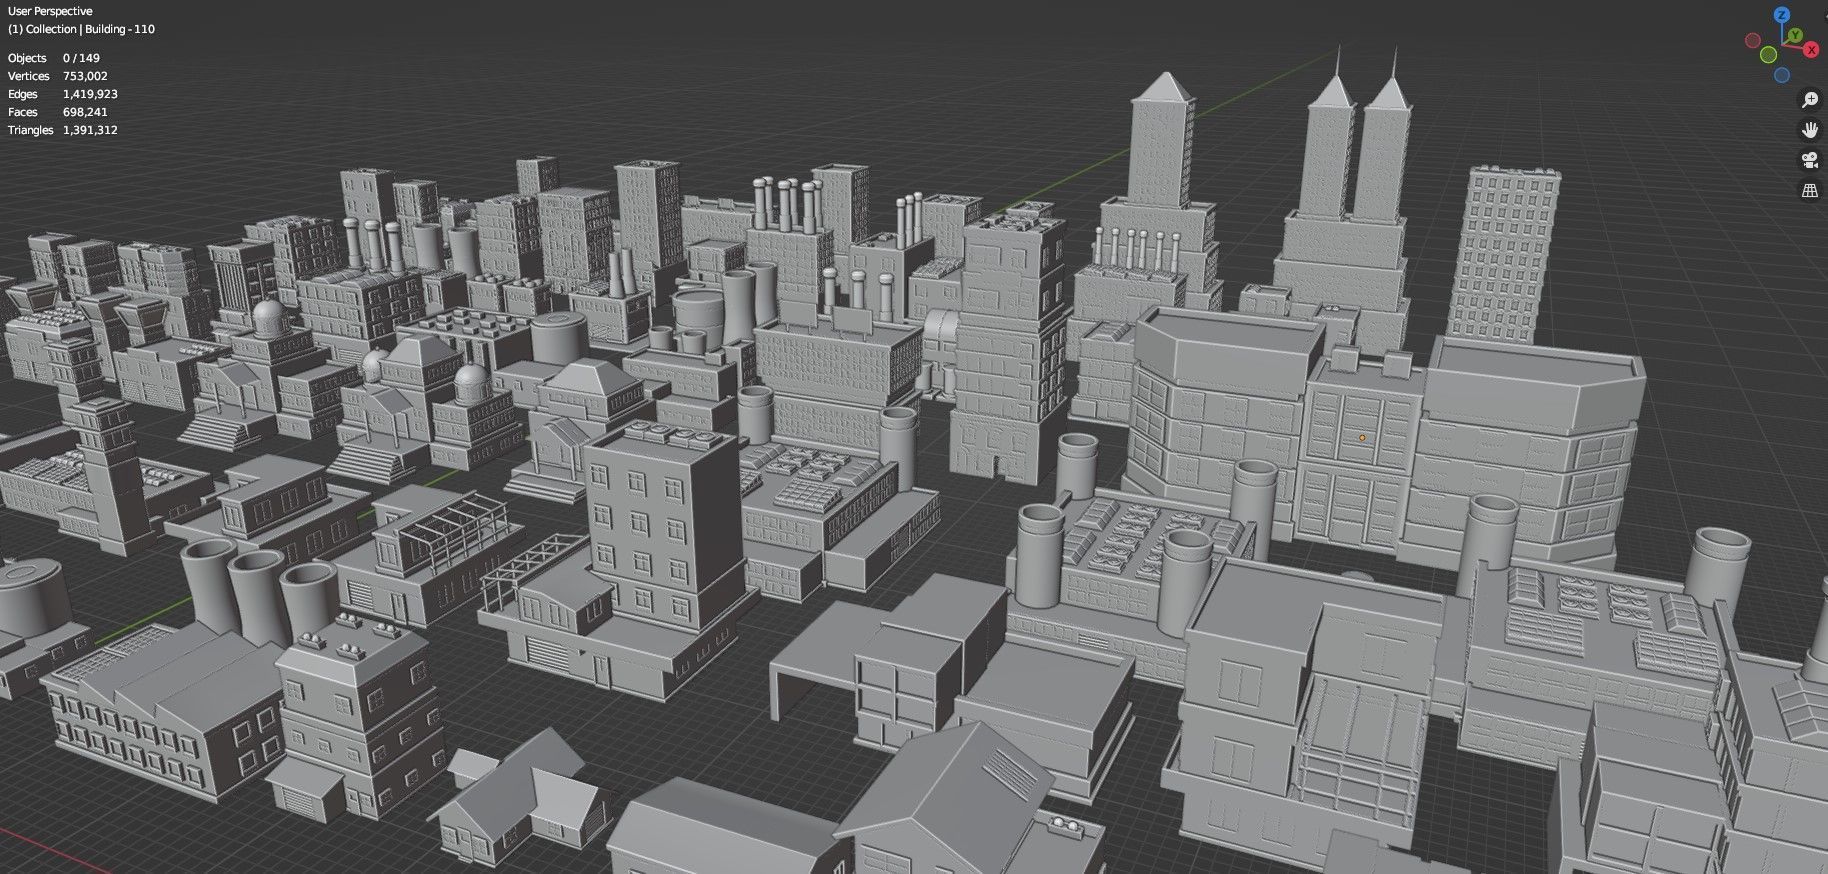Click the faded red negative X gizmo circle
The width and height of the screenshot is (1828, 874).
pyautogui.click(x=1752, y=40)
